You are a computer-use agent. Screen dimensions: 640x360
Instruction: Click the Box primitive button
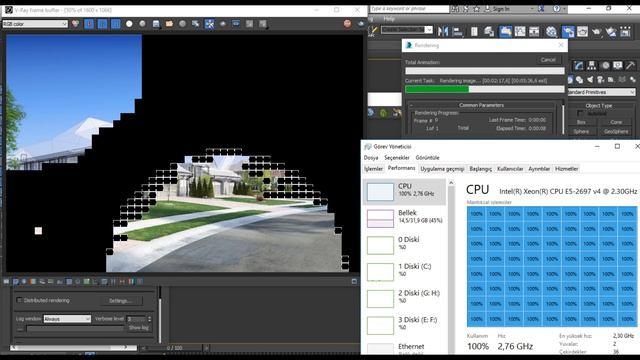coord(581,122)
